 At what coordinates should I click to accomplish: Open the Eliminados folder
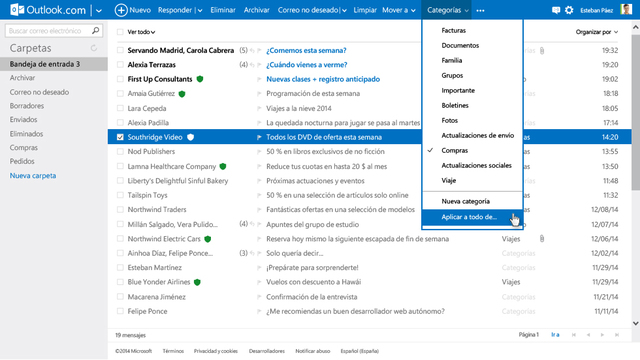click(x=26, y=134)
